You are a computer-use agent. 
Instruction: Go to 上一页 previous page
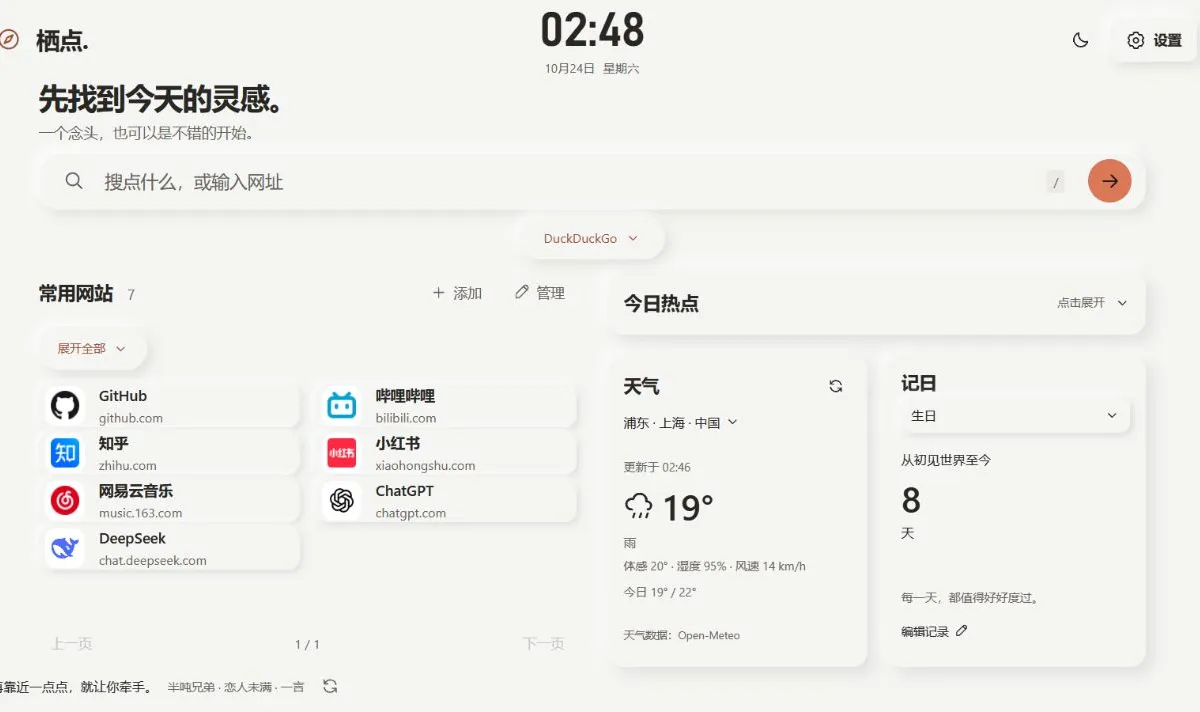(72, 644)
